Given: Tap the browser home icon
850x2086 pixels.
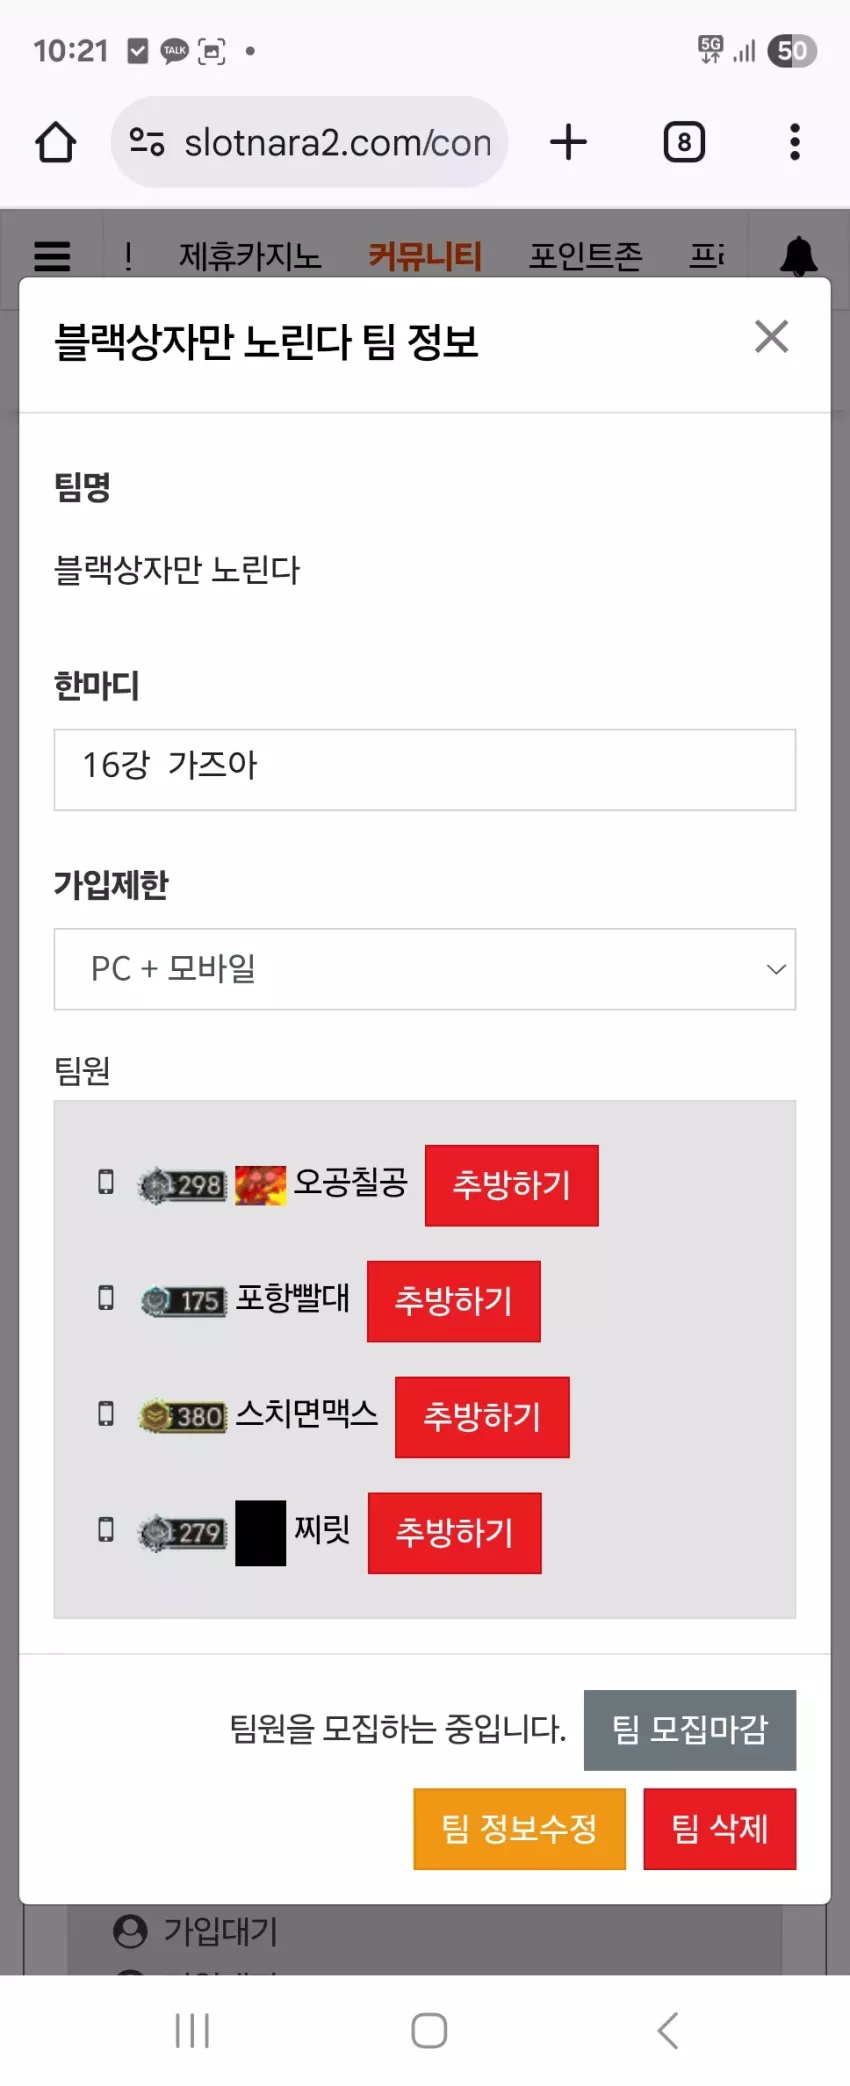Looking at the screenshot, I should click(56, 142).
